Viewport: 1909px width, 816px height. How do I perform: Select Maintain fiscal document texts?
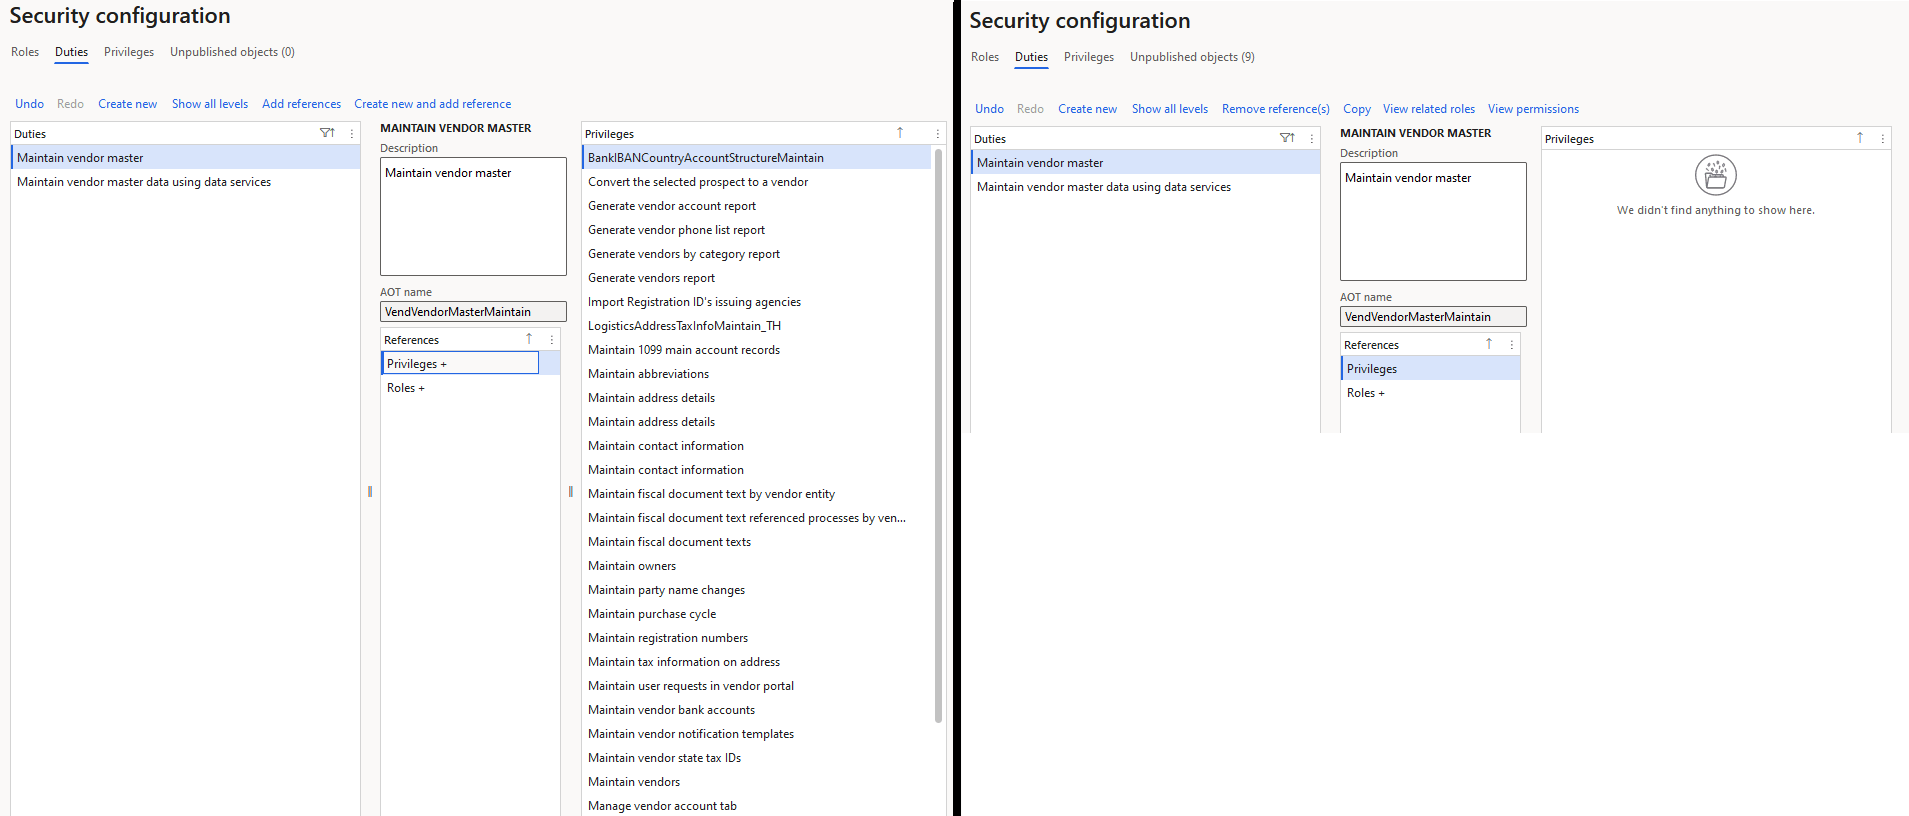click(756, 542)
